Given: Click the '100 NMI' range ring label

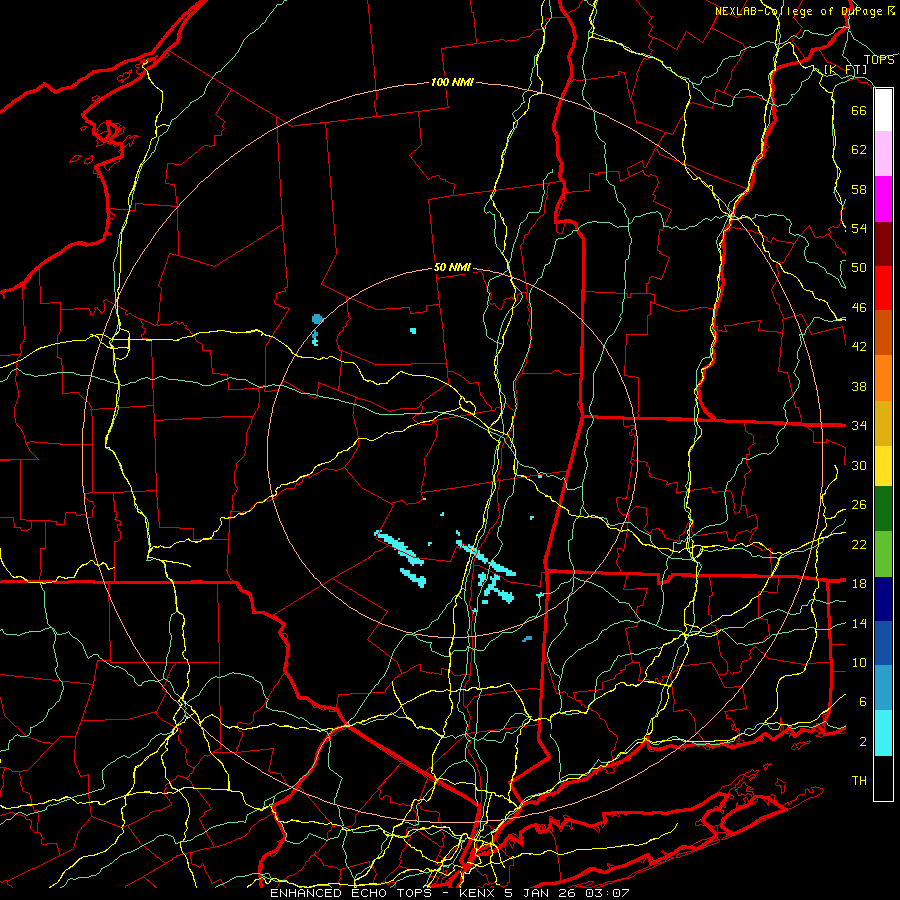Looking at the screenshot, I should [x=452, y=82].
